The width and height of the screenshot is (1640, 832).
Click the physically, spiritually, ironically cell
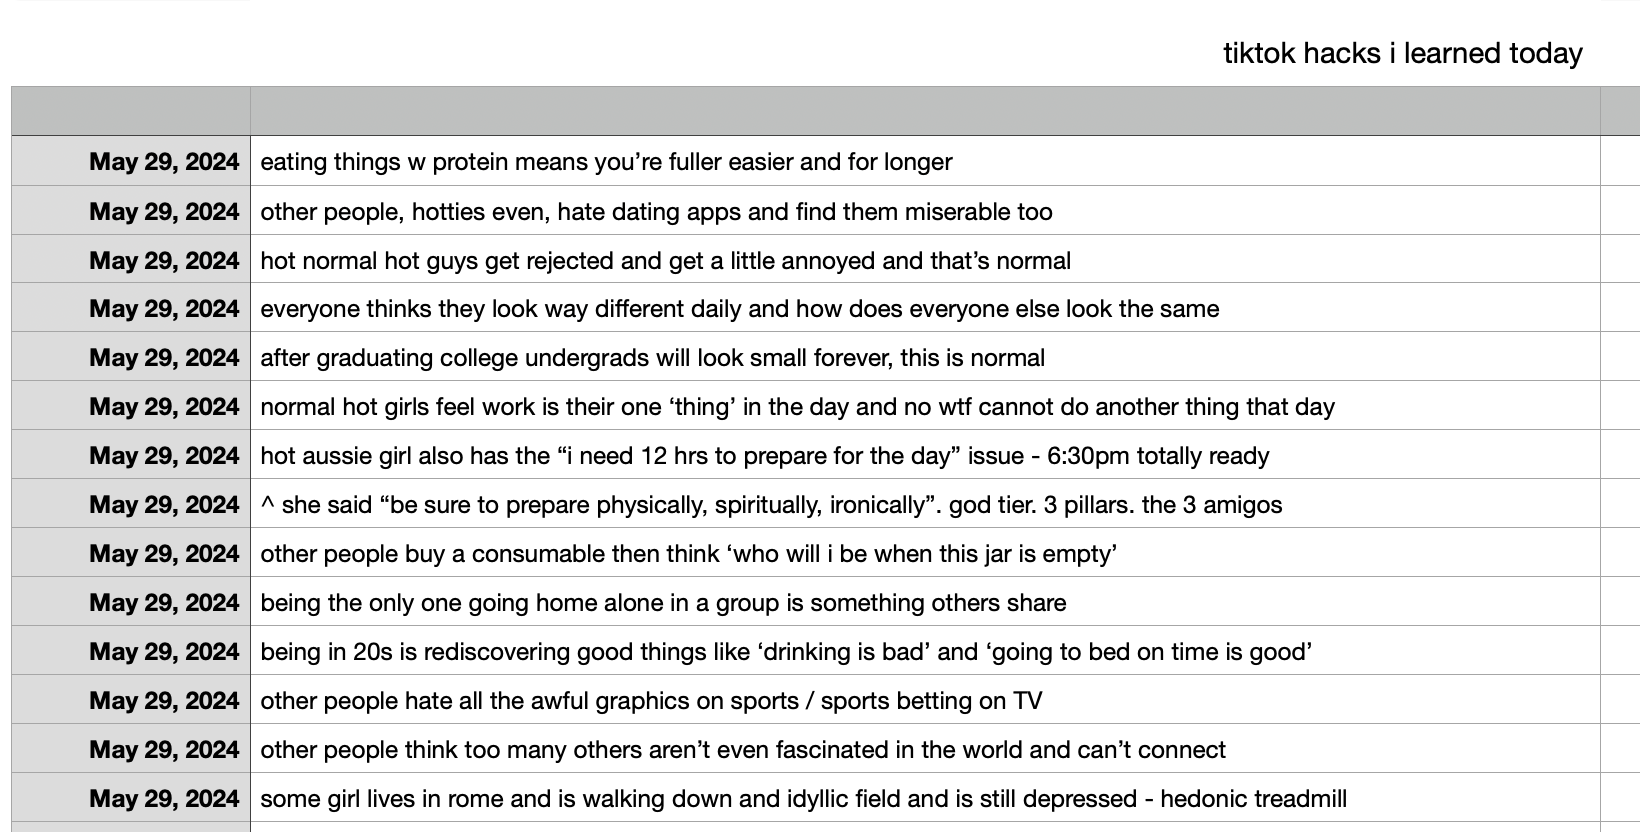coord(925,504)
